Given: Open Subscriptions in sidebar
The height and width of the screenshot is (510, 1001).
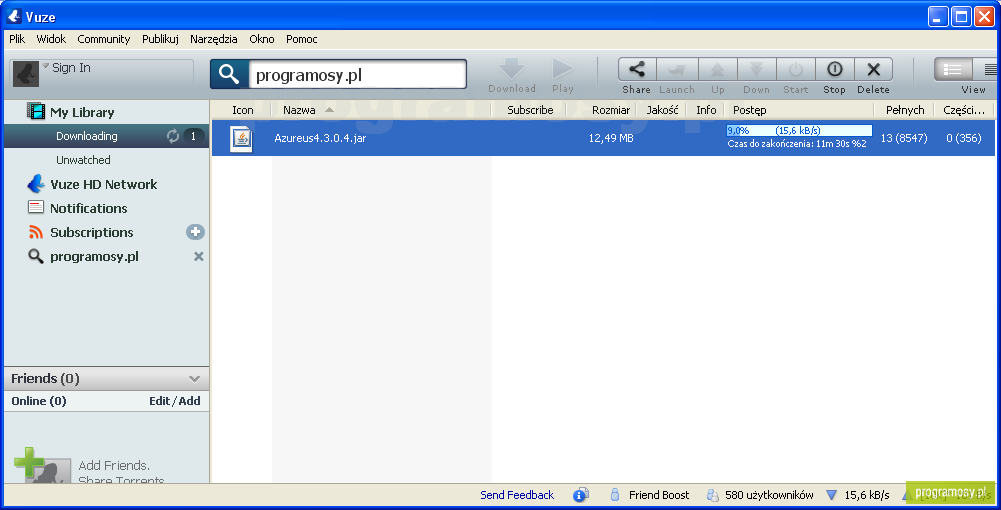Looking at the screenshot, I should tap(91, 232).
